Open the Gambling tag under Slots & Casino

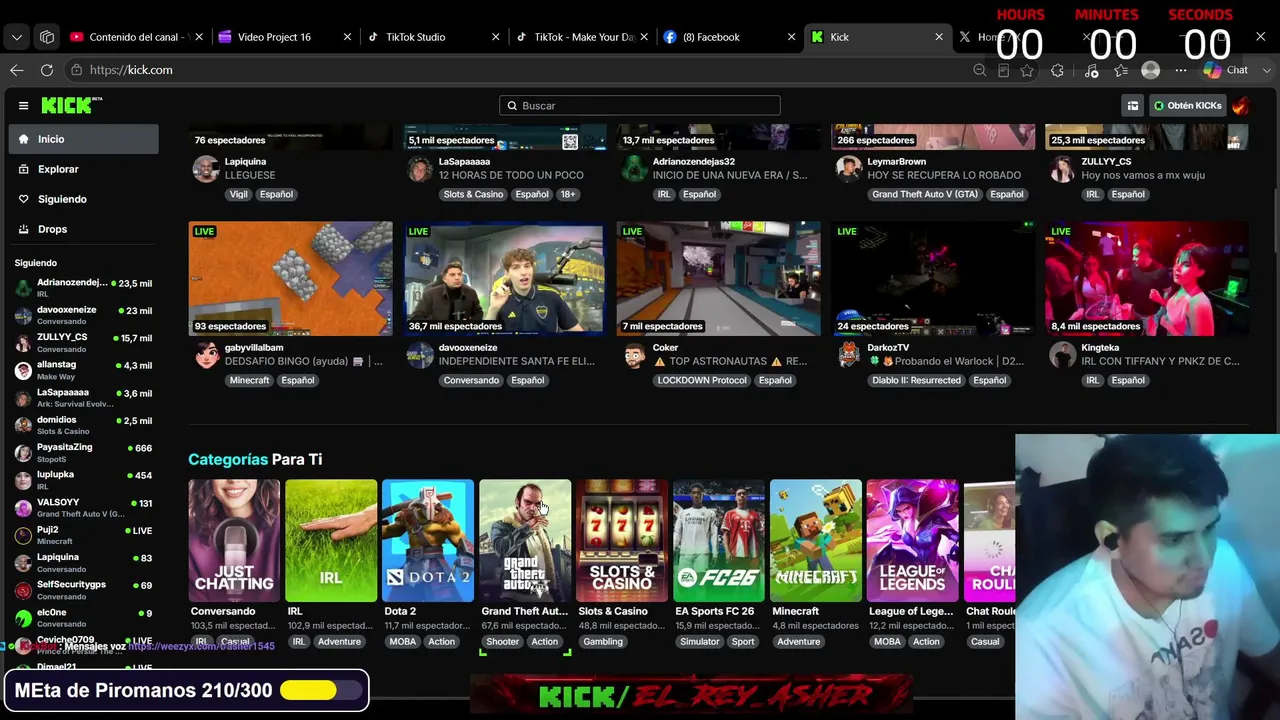point(603,642)
